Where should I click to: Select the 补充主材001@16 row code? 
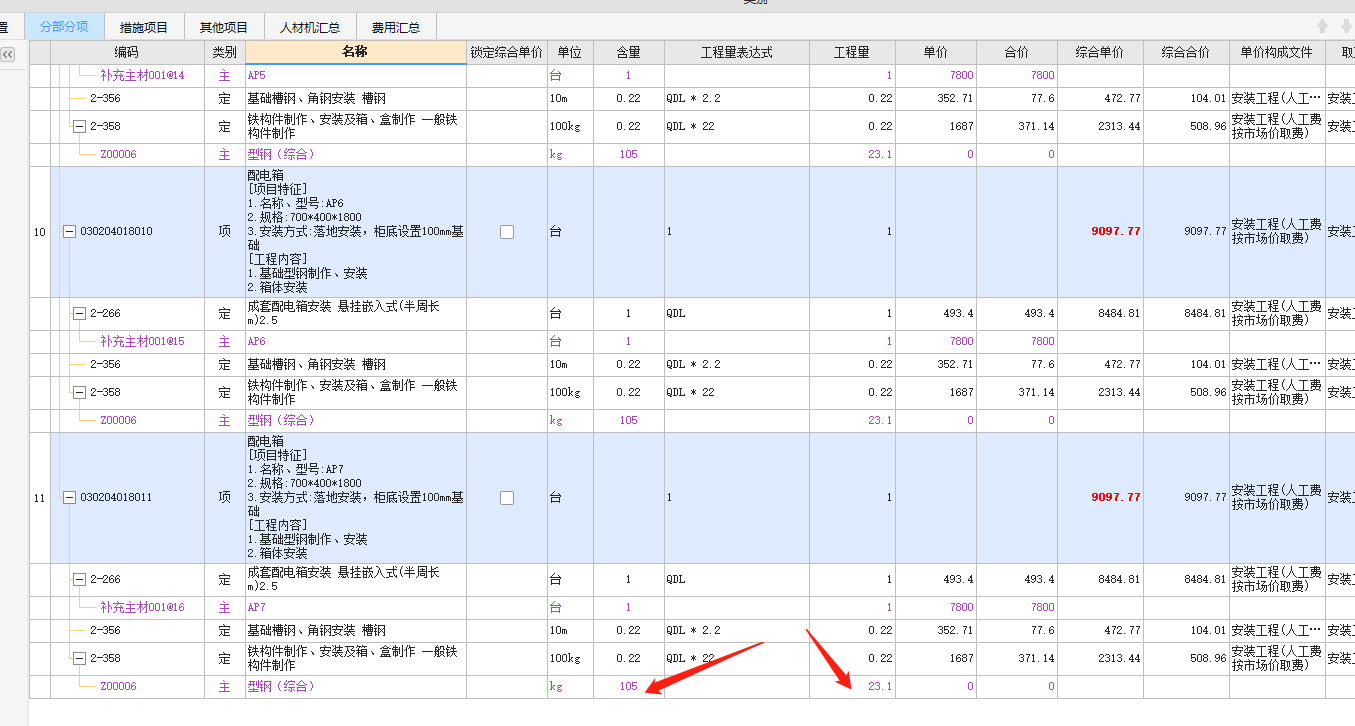pyautogui.click(x=142, y=608)
